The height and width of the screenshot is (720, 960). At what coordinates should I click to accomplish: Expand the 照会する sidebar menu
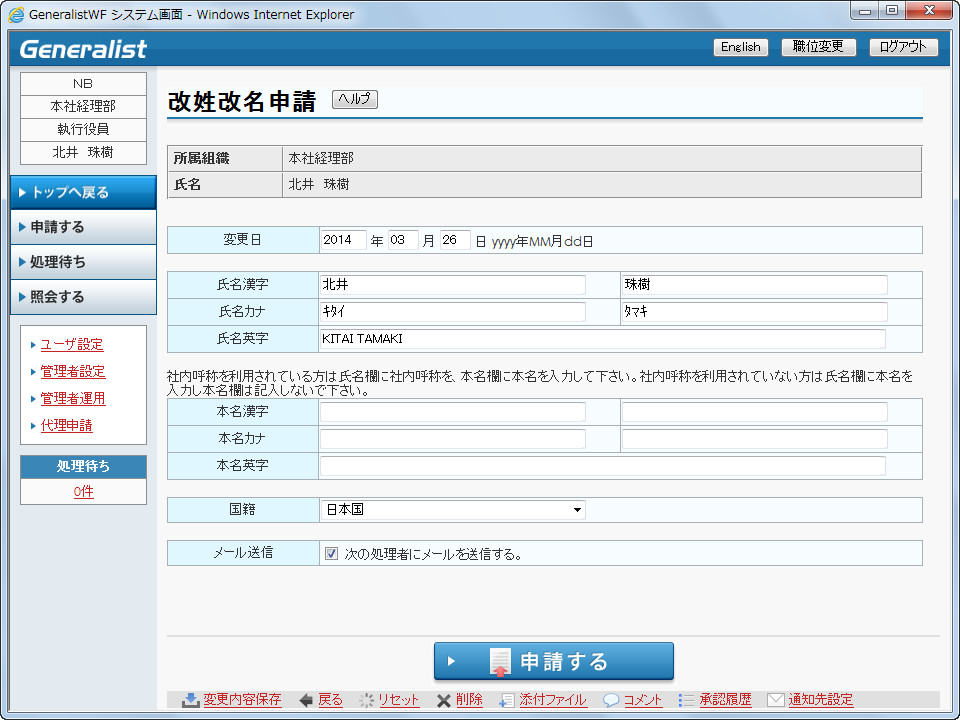click(x=83, y=297)
